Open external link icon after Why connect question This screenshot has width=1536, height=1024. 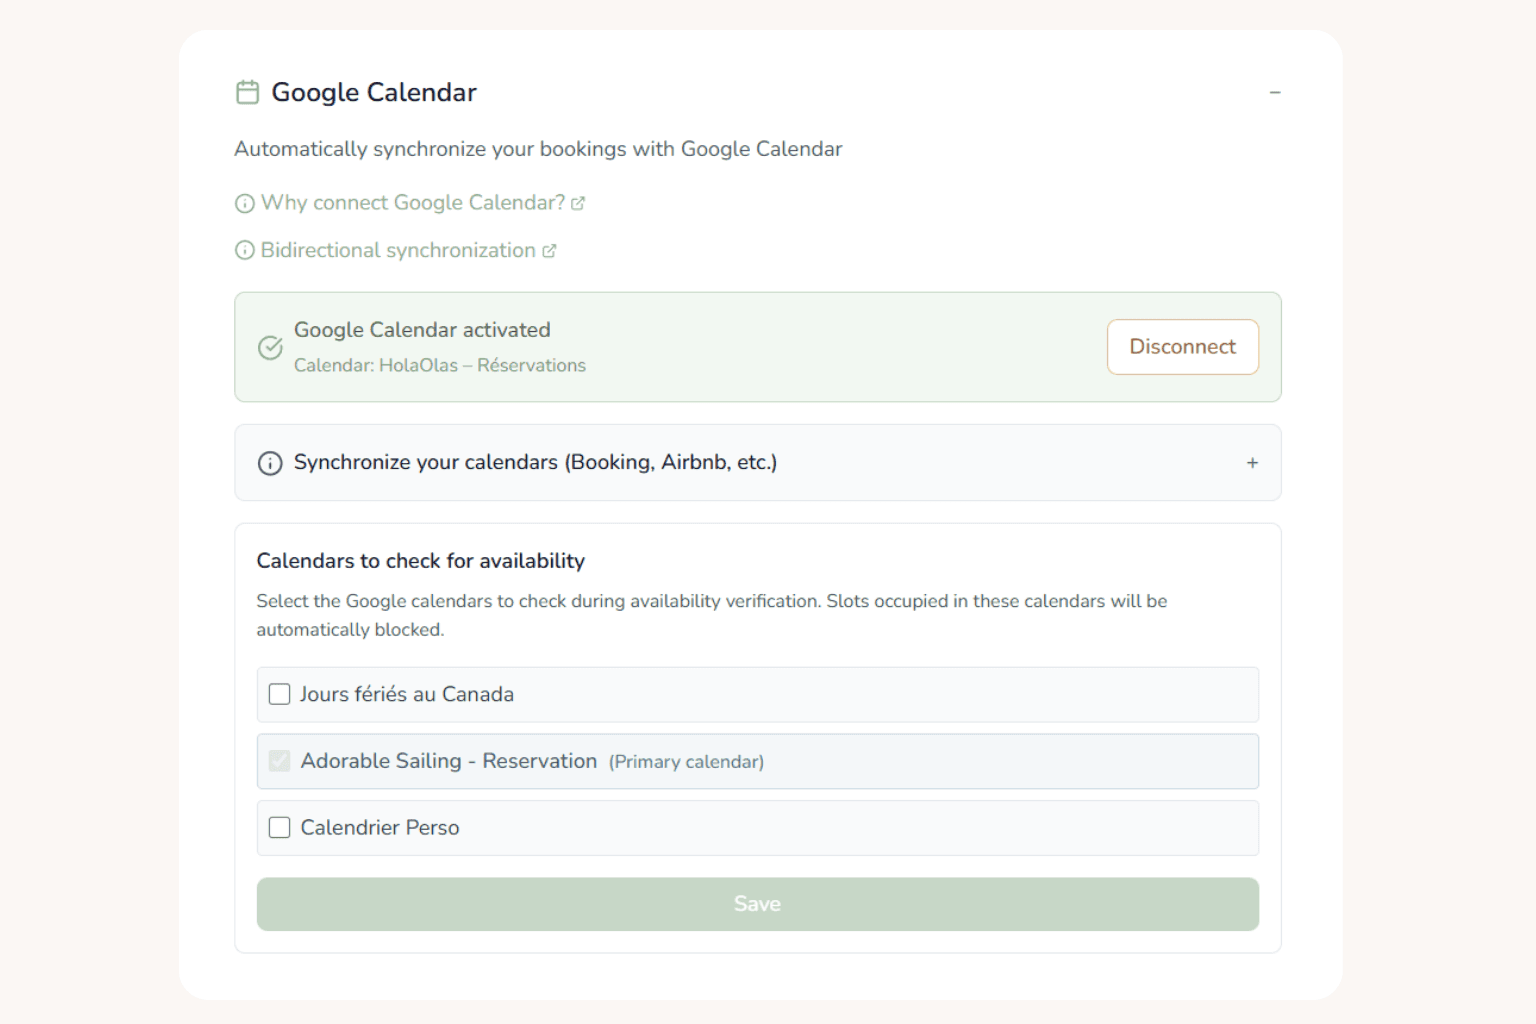(578, 203)
